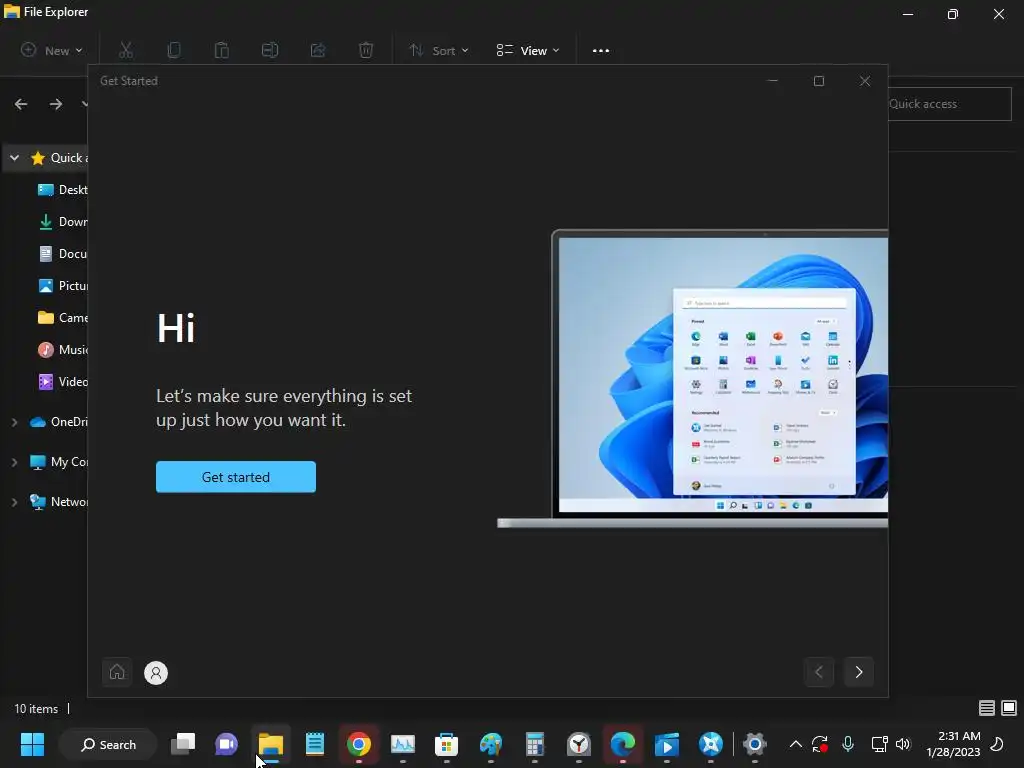
Task: Select Music folder in sidebar
Action: click(62, 349)
